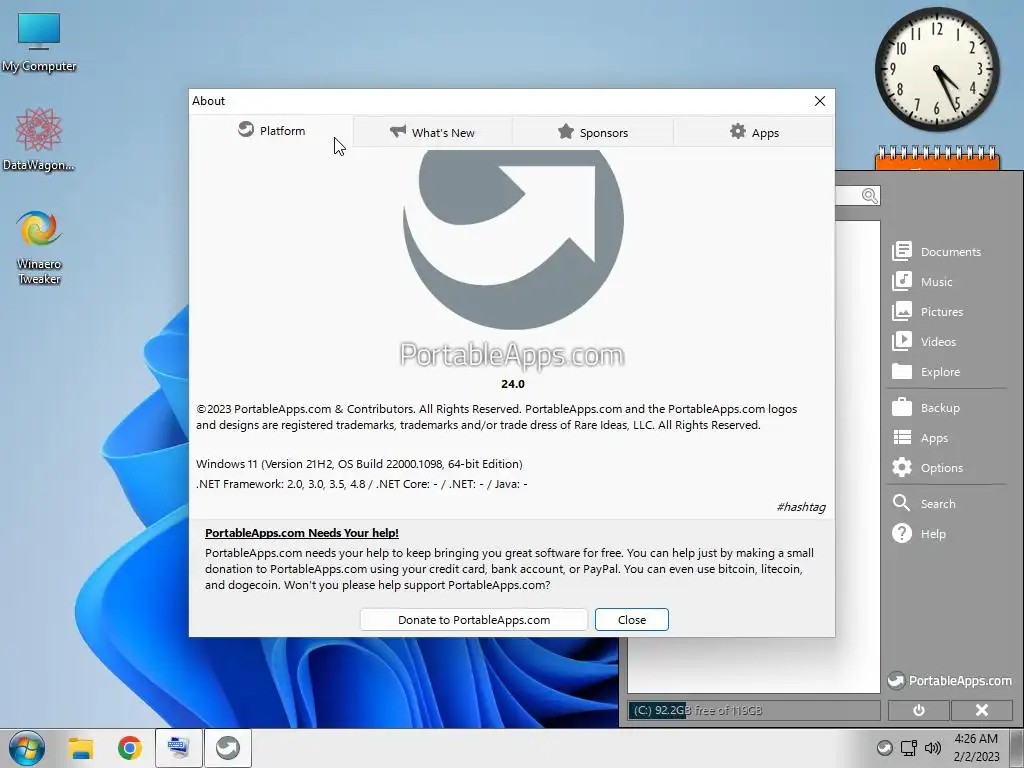This screenshot has width=1024, height=768.
Task: Open Winaero Tweaker desktop icon
Action: 39,247
